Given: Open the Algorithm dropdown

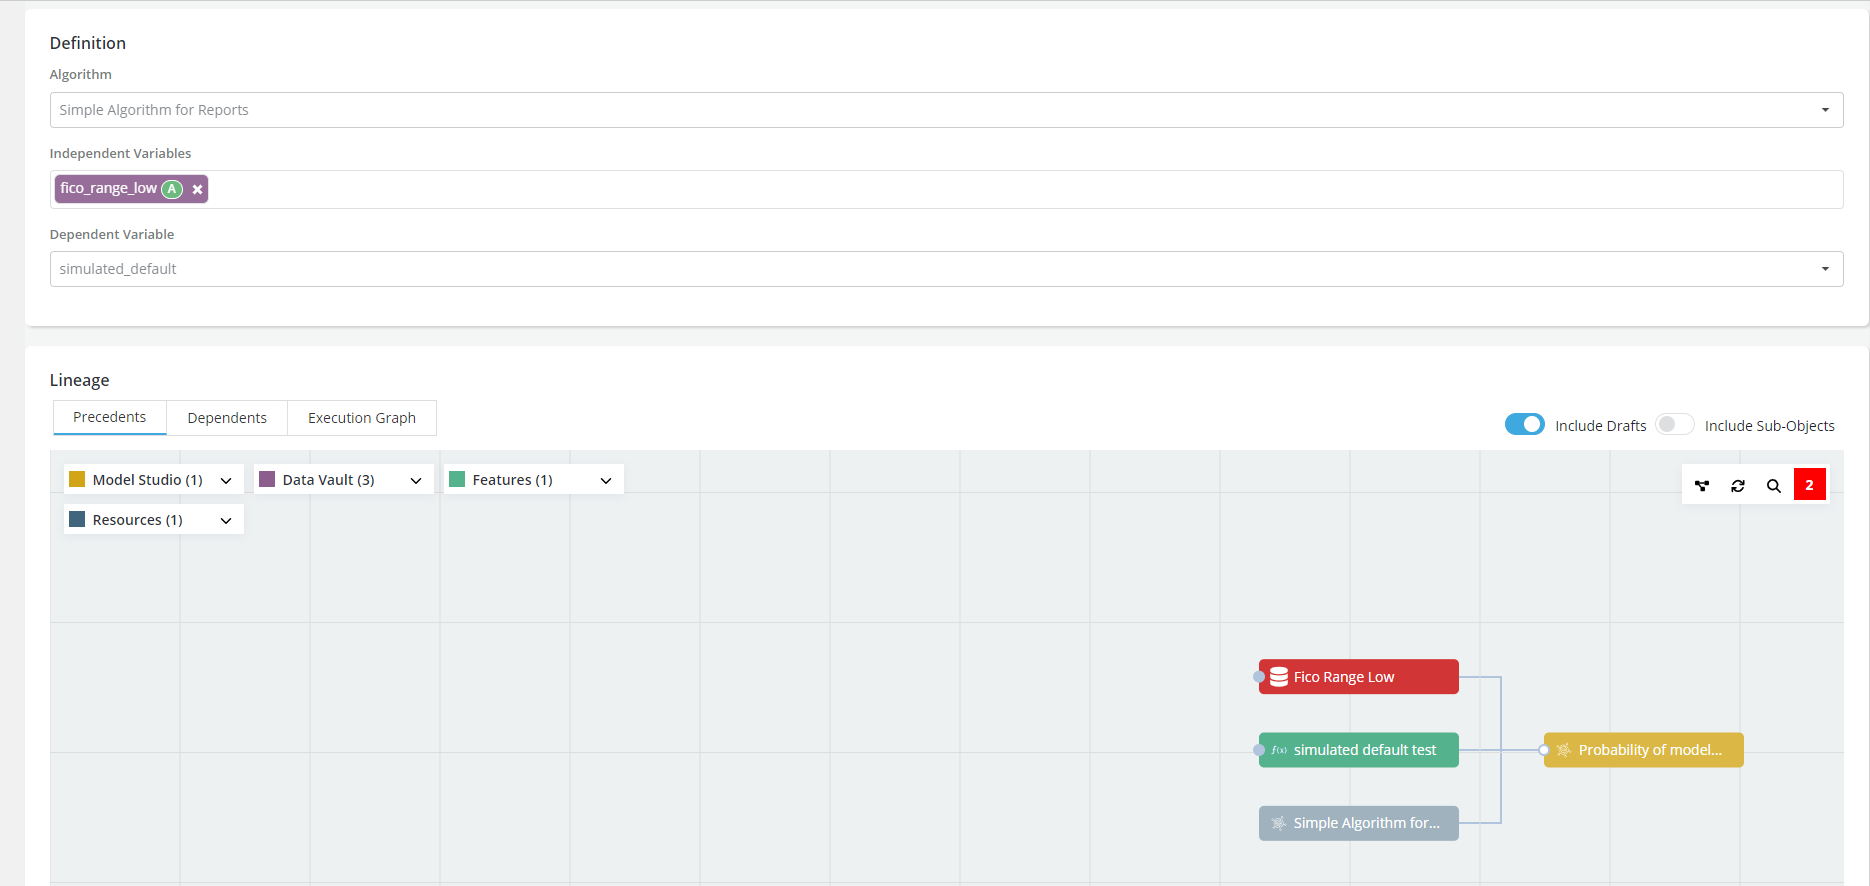Looking at the screenshot, I should [1825, 110].
